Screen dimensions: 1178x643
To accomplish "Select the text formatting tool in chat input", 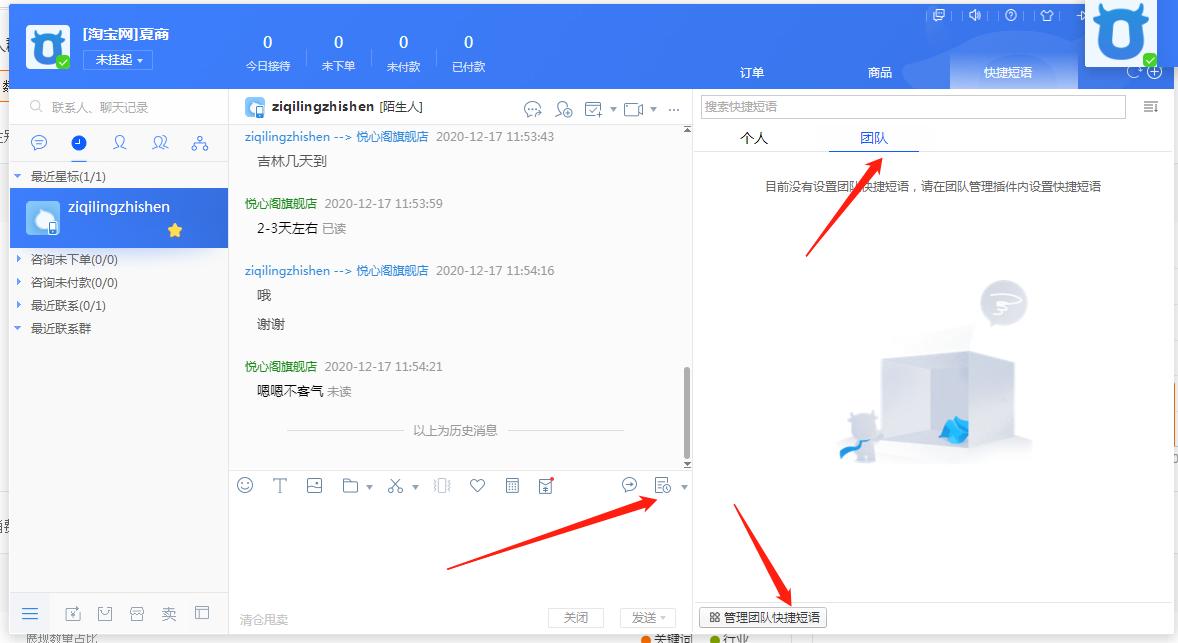I will (280, 485).
